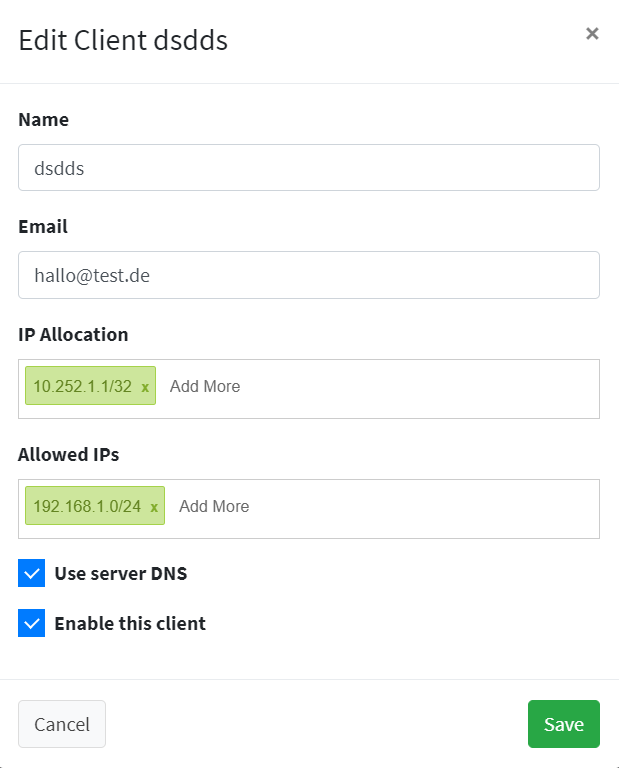Click the "Use server DNS" label text
The height and width of the screenshot is (768, 619).
(x=121, y=574)
